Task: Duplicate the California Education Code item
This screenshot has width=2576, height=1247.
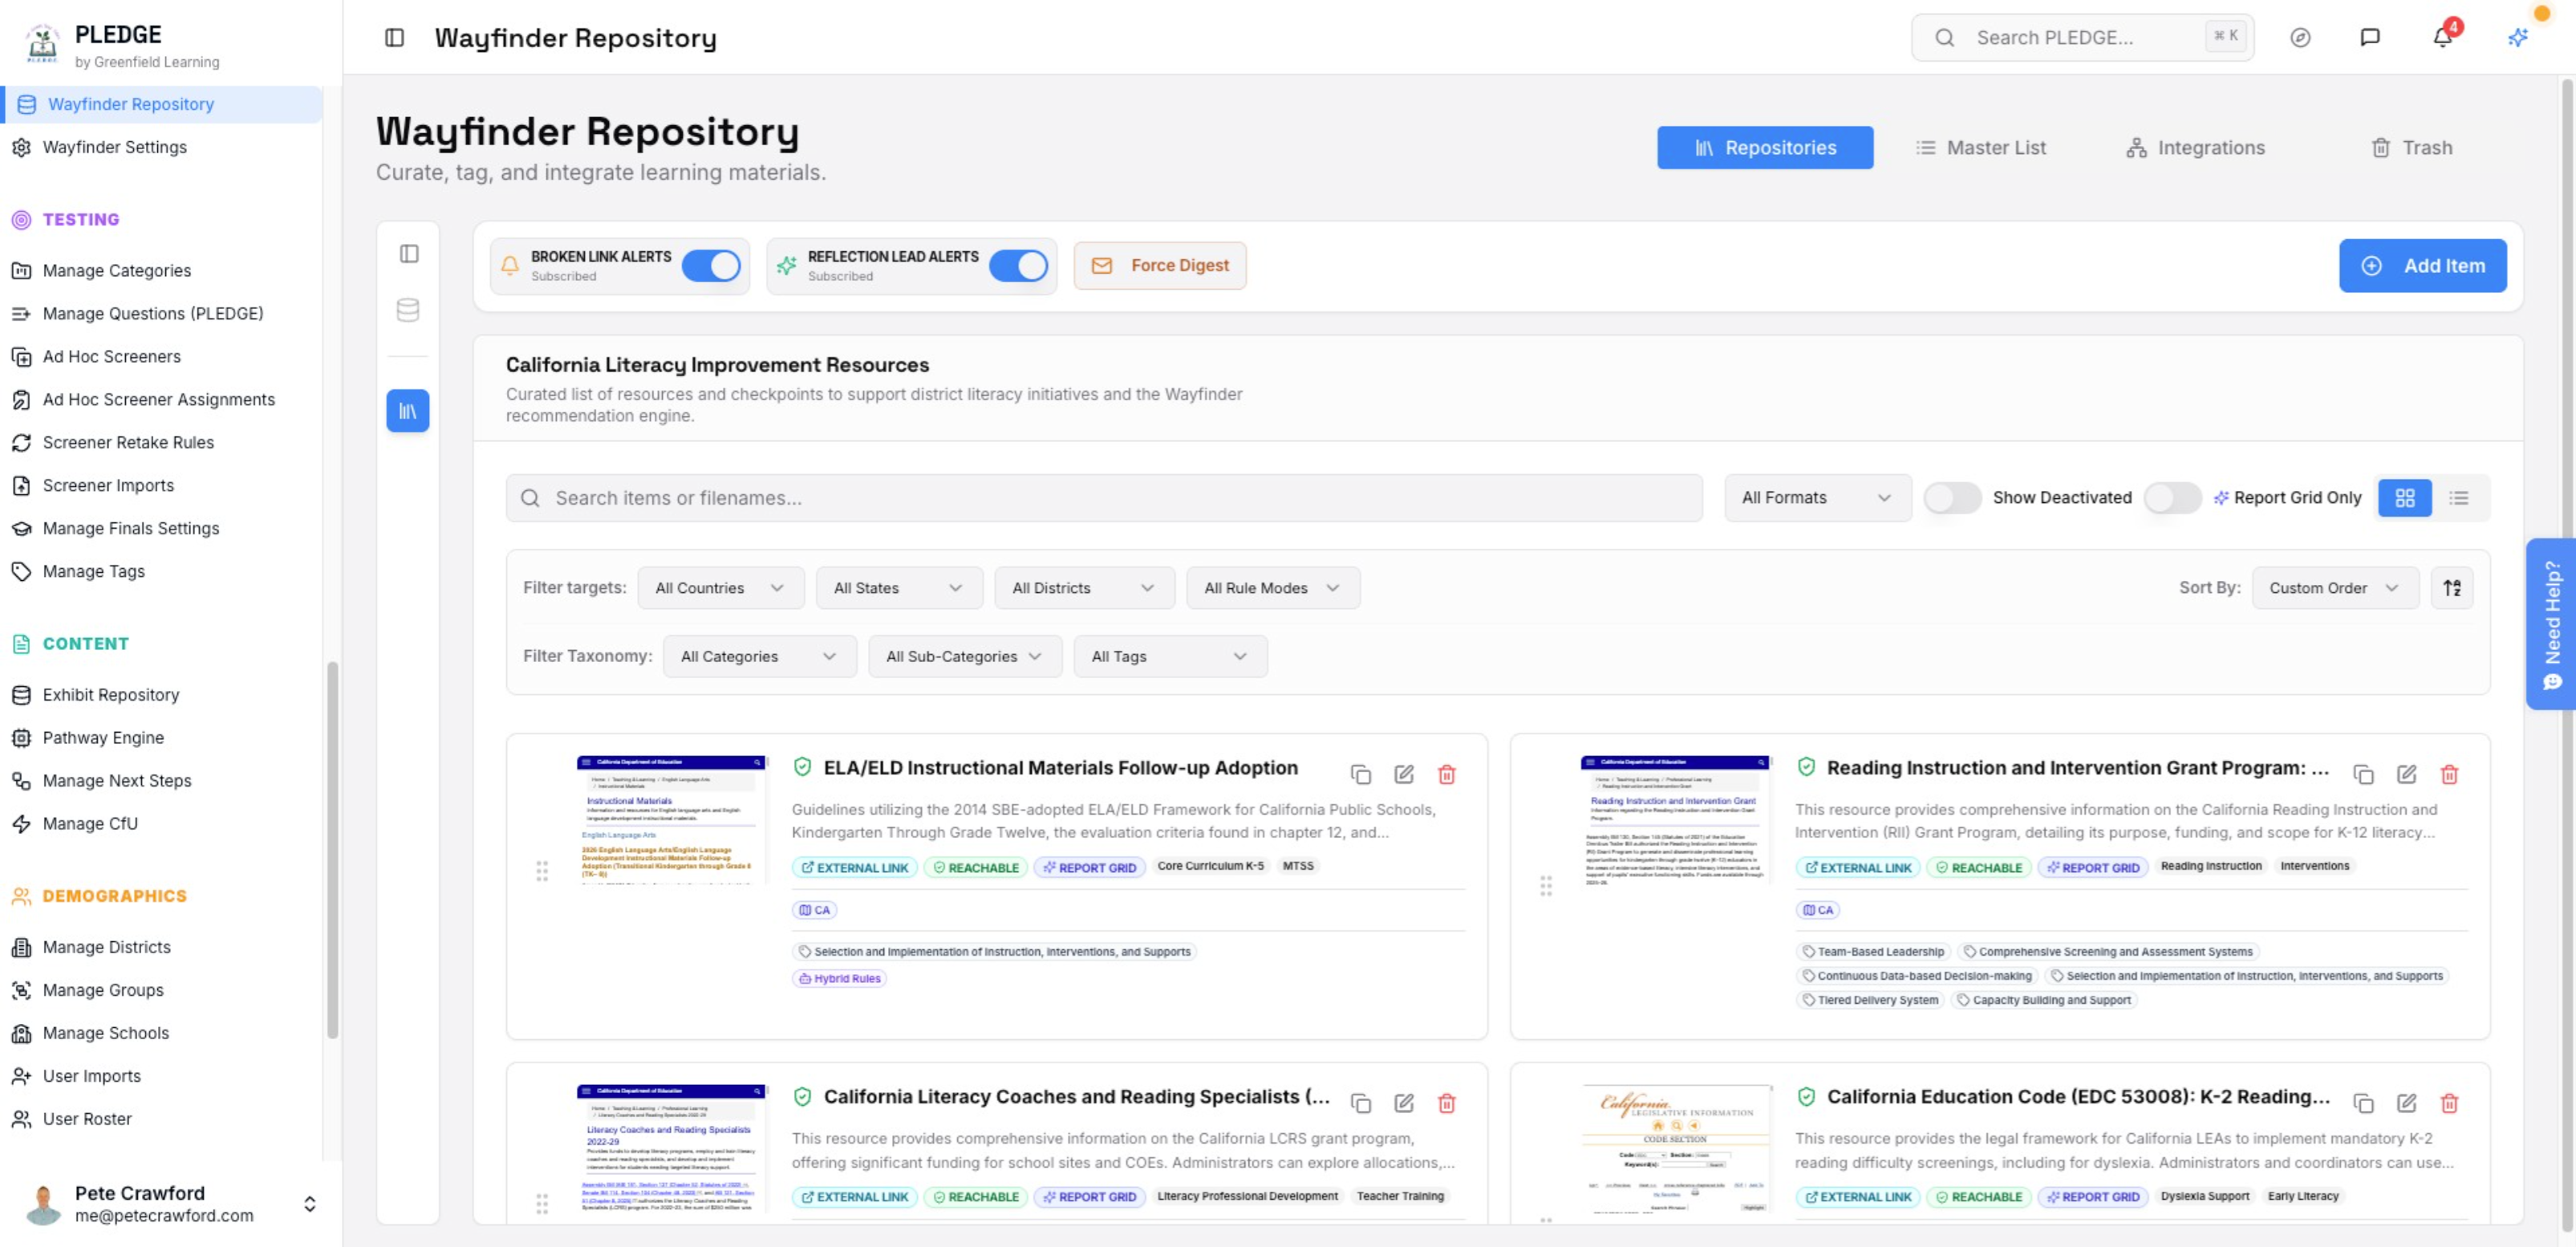Action: pos(2364,1103)
